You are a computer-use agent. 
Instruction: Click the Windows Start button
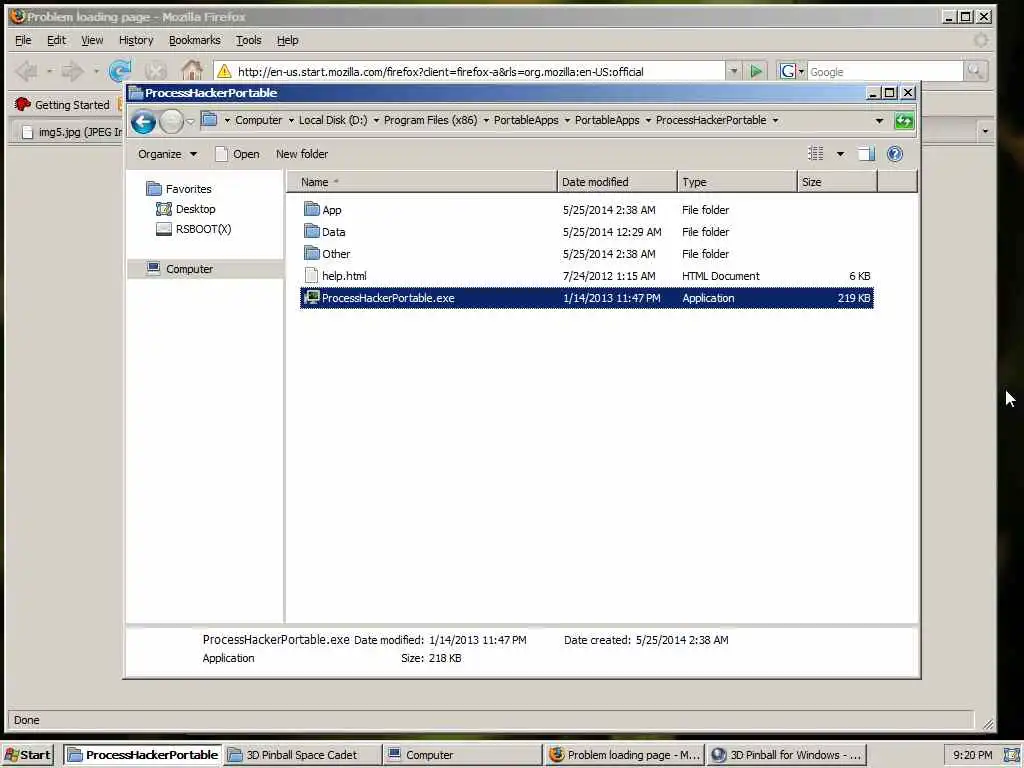(x=28, y=755)
